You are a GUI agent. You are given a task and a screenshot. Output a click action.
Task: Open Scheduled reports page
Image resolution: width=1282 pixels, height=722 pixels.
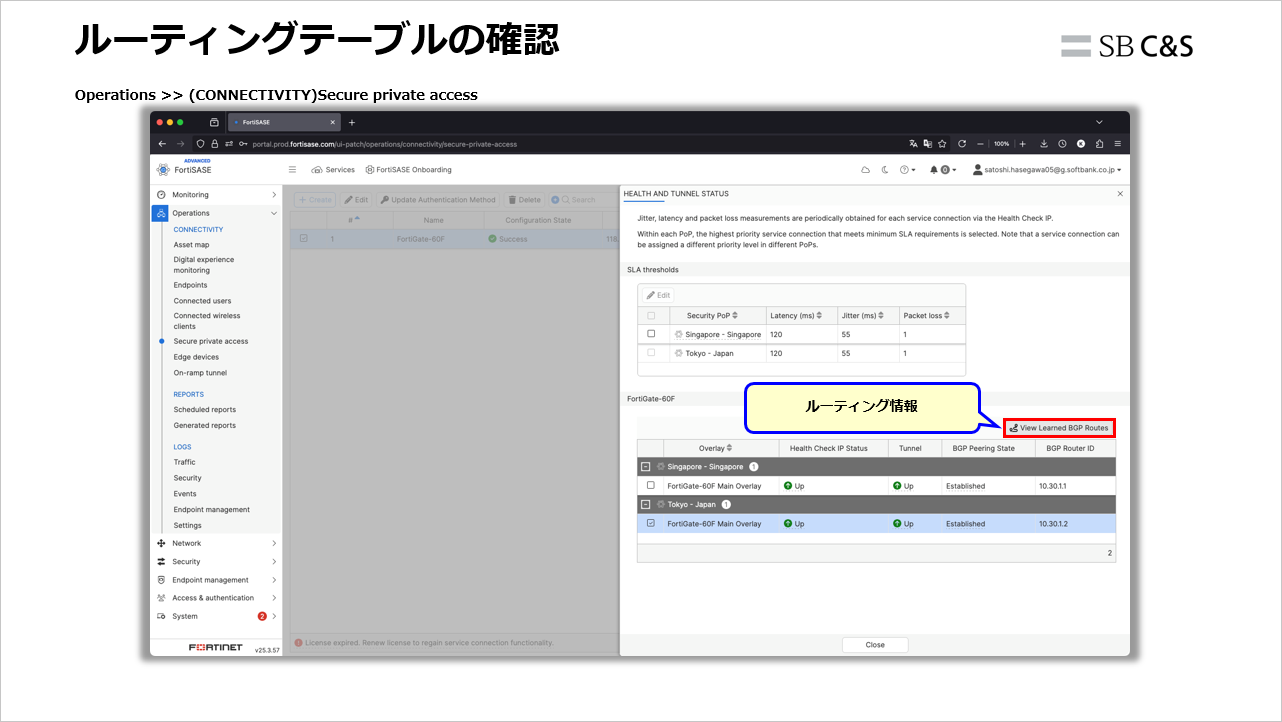click(x=205, y=410)
